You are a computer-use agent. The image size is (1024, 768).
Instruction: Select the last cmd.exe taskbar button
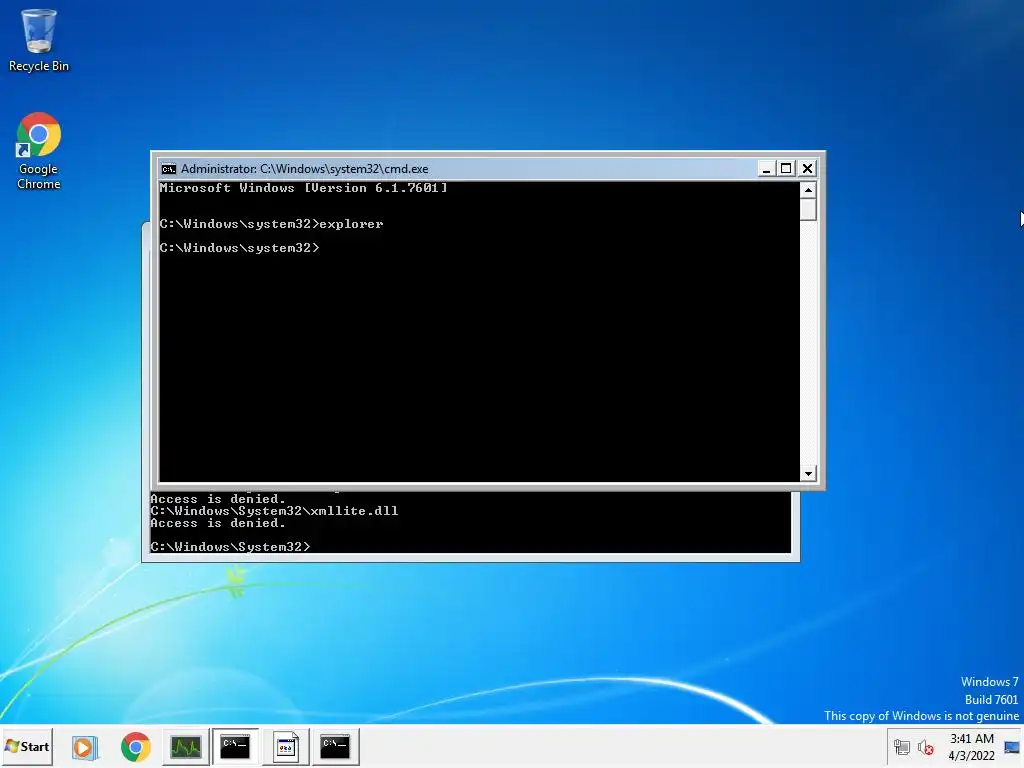coord(335,746)
